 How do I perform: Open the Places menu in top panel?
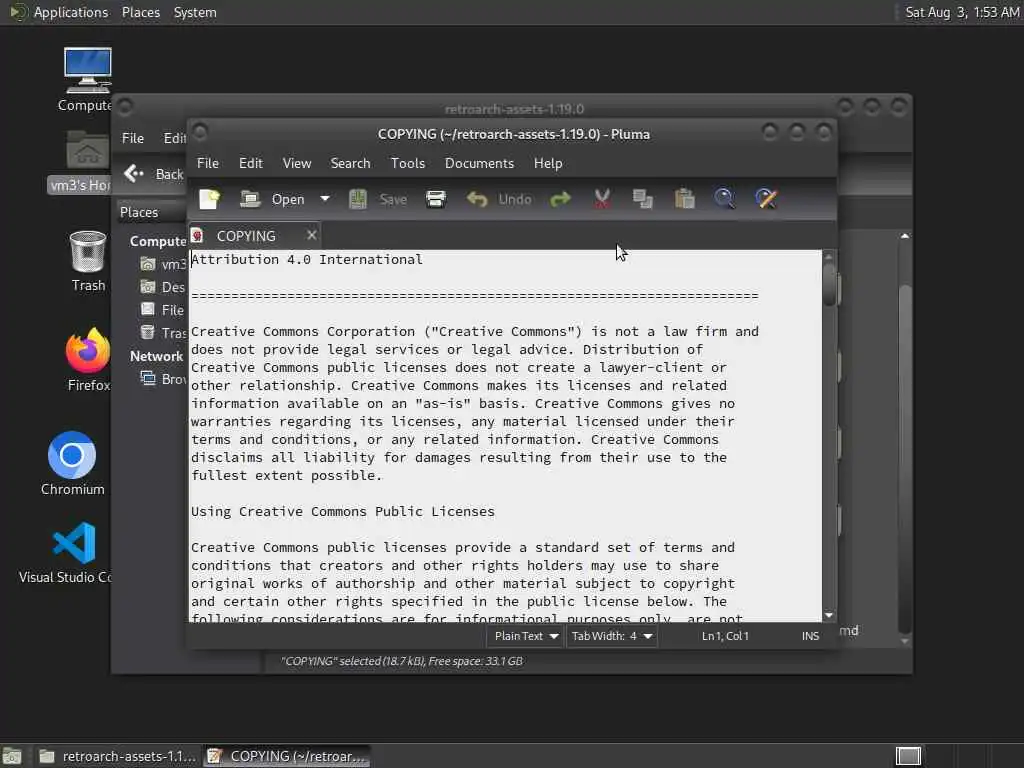tap(140, 12)
